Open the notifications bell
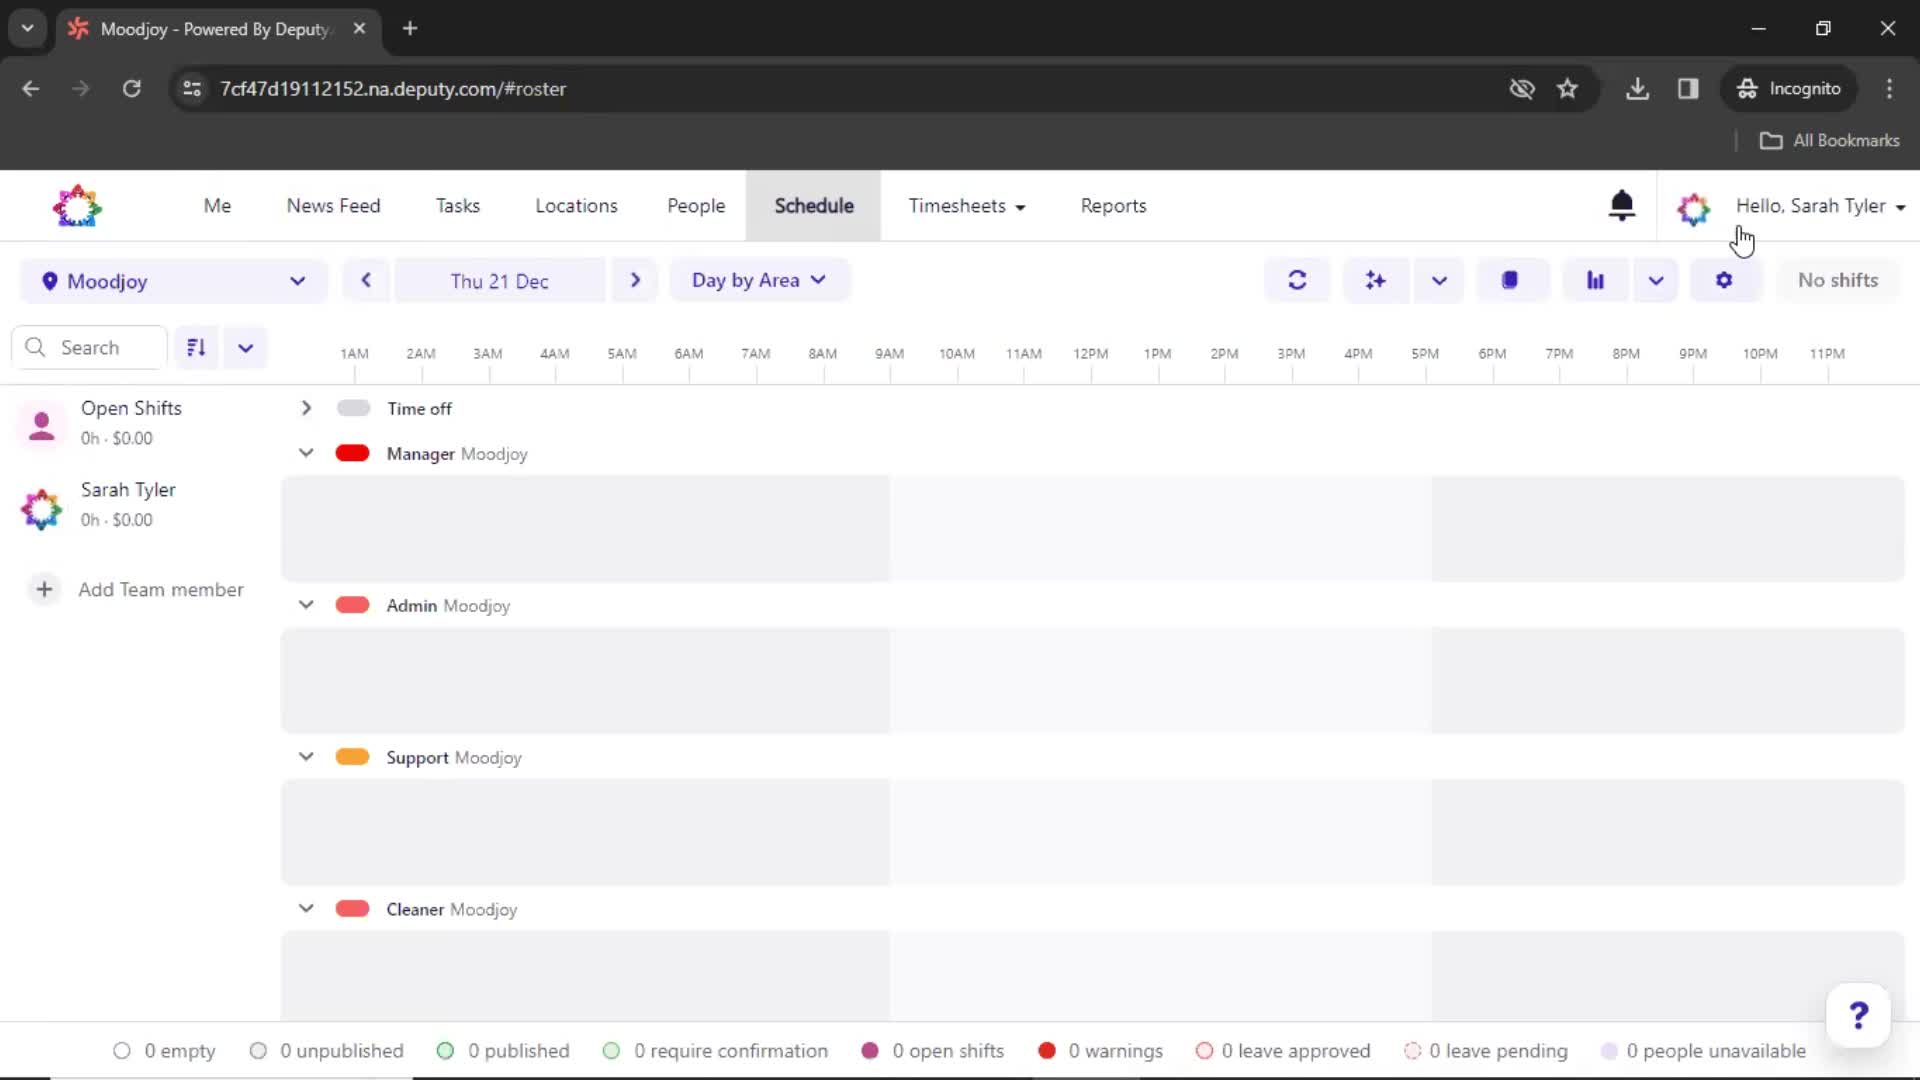This screenshot has height=1080, width=1920. 1621,205
